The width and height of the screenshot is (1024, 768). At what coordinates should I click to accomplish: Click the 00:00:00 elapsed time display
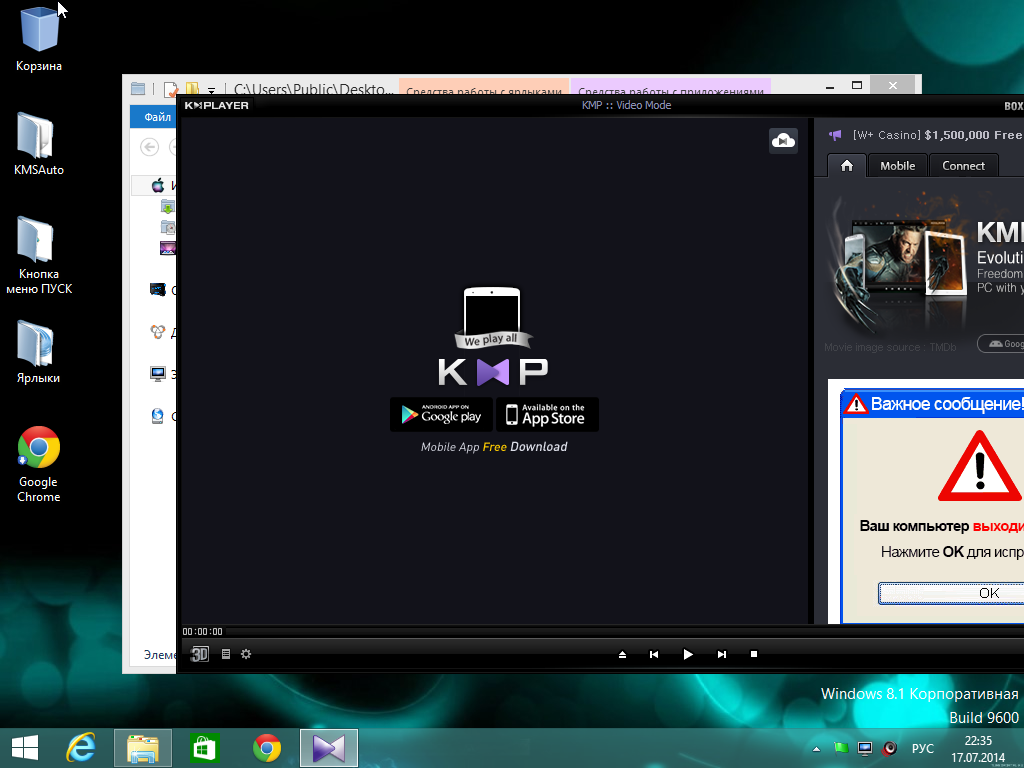pyautogui.click(x=202, y=632)
